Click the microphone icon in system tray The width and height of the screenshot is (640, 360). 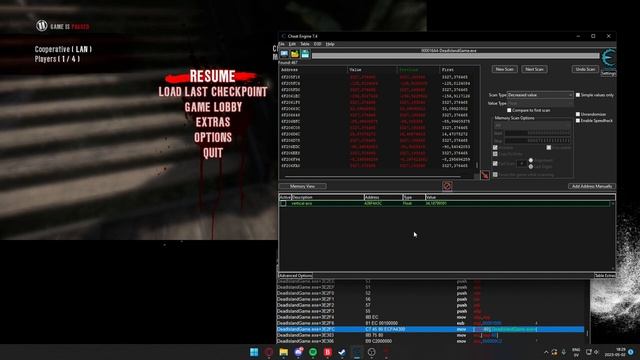[564, 352]
